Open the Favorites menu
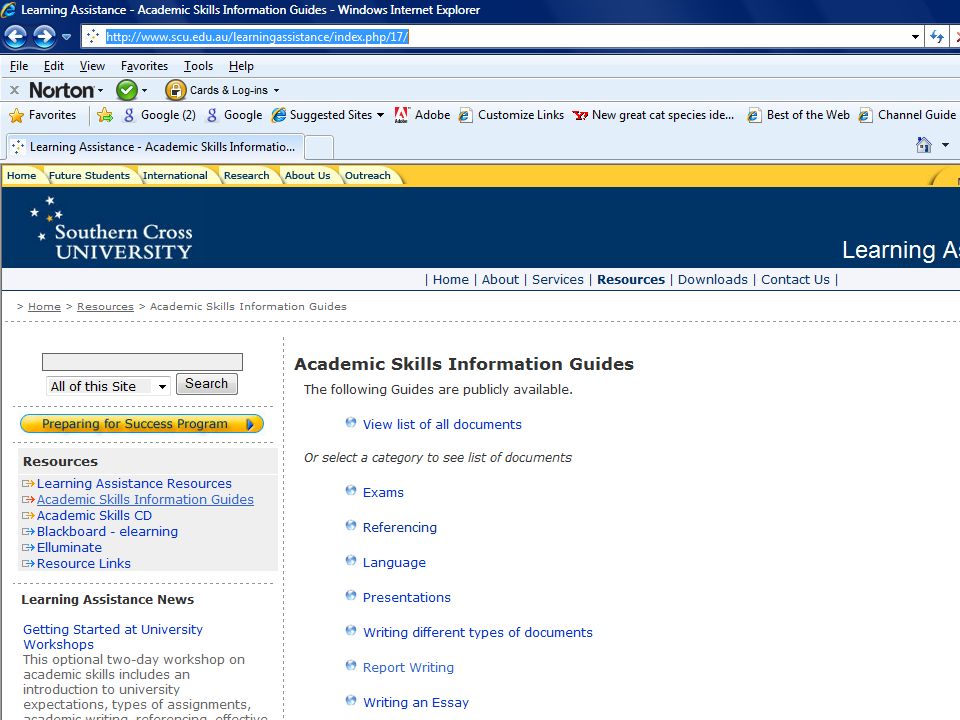Viewport: 960px width, 720px height. pyautogui.click(x=144, y=66)
